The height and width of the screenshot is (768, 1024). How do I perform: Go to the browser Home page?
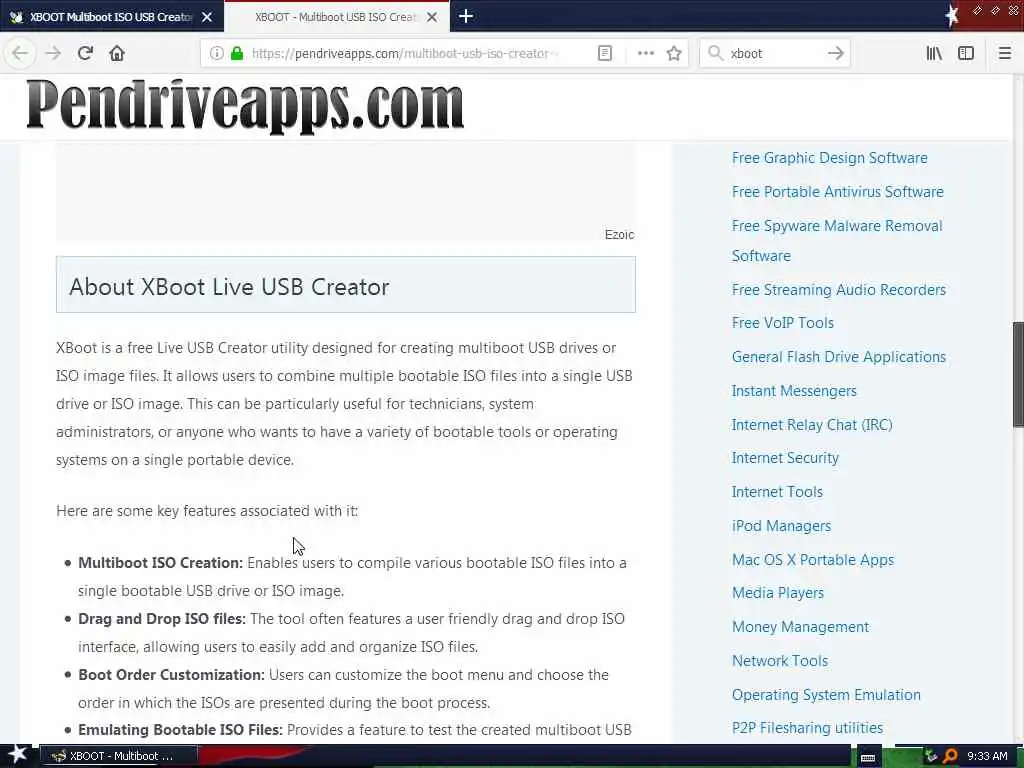[x=117, y=53]
